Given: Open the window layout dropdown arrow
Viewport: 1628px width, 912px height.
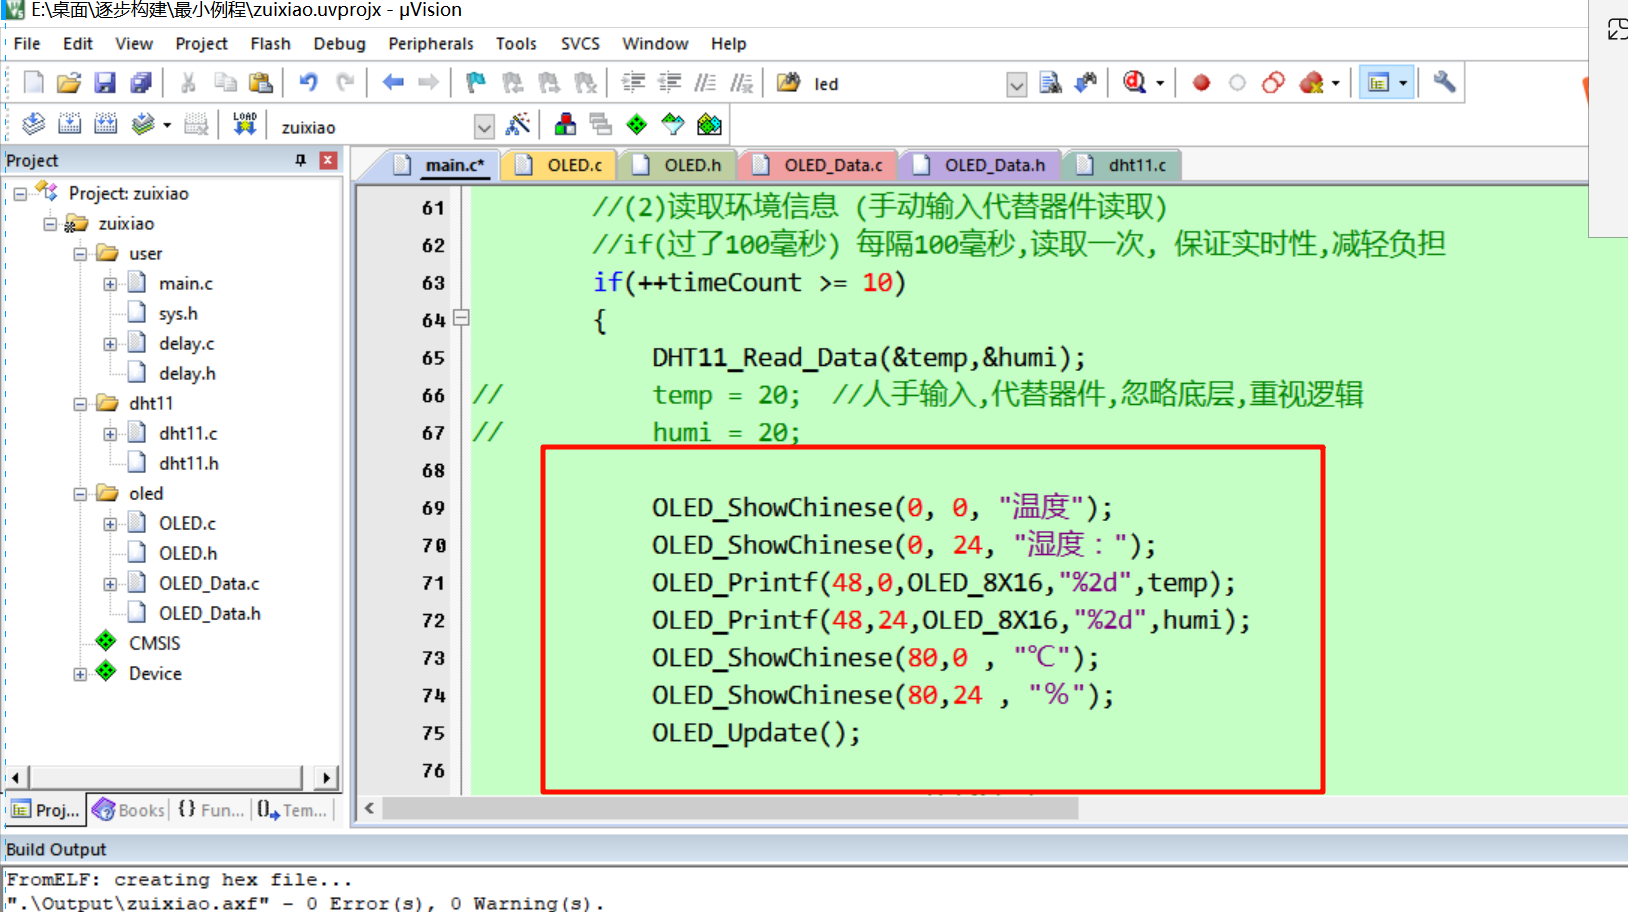Looking at the screenshot, I should click(x=1402, y=83).
